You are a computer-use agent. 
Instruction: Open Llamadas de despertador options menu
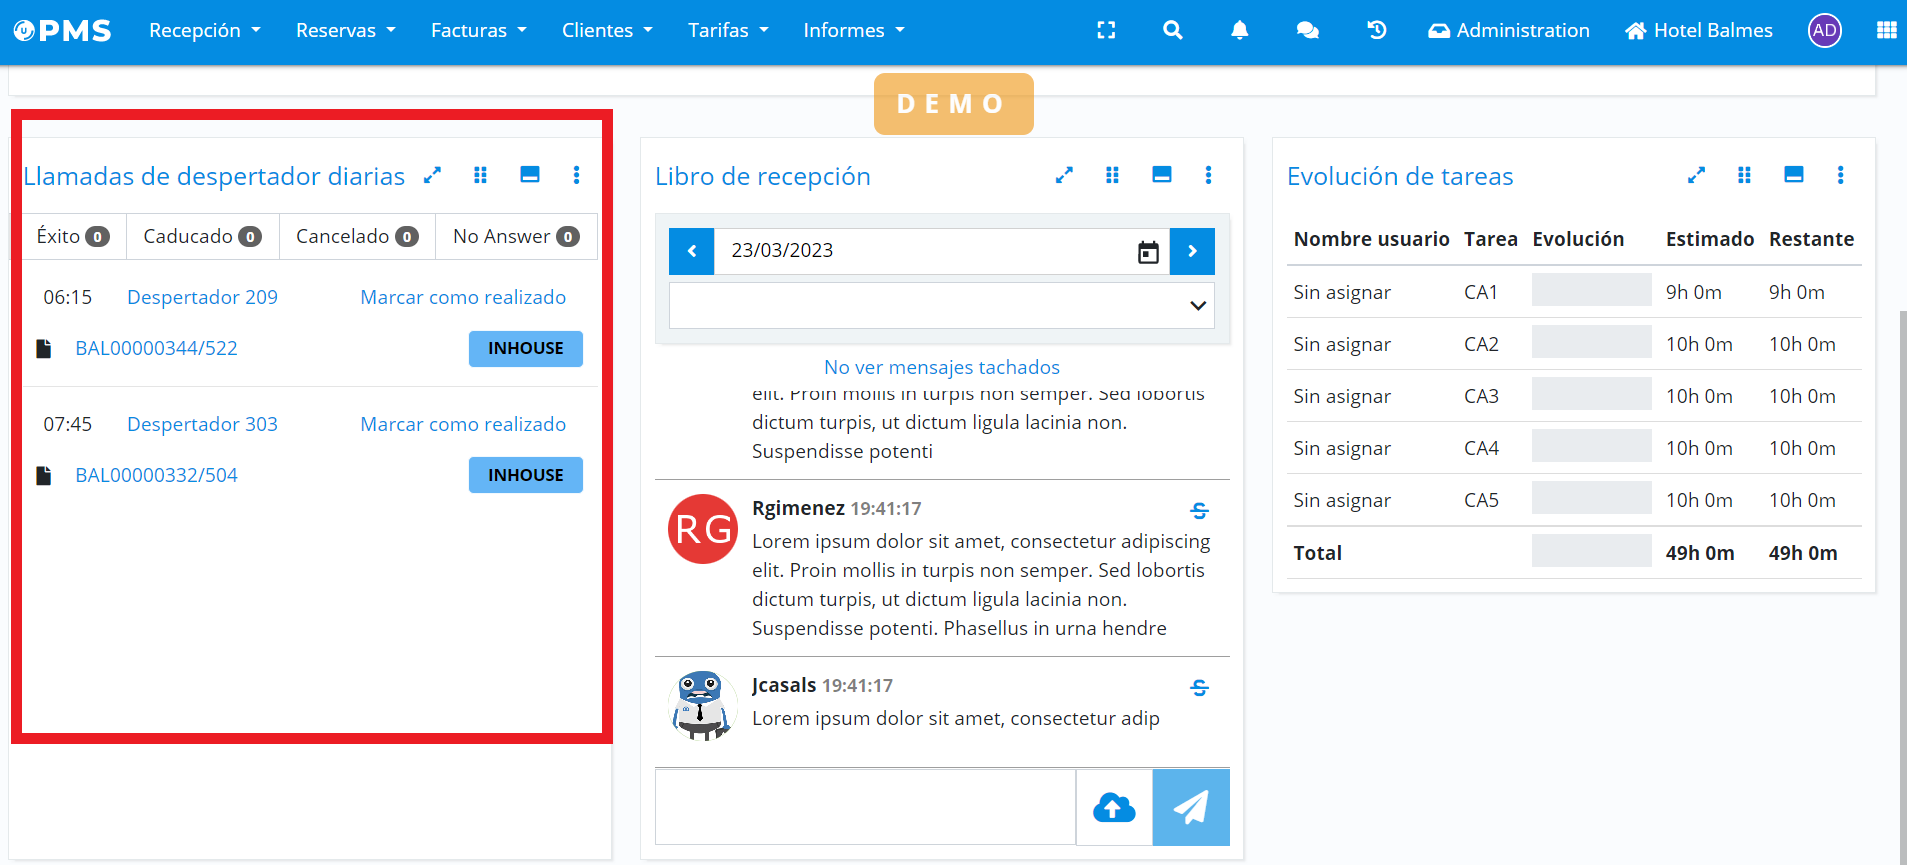[576, 175]
